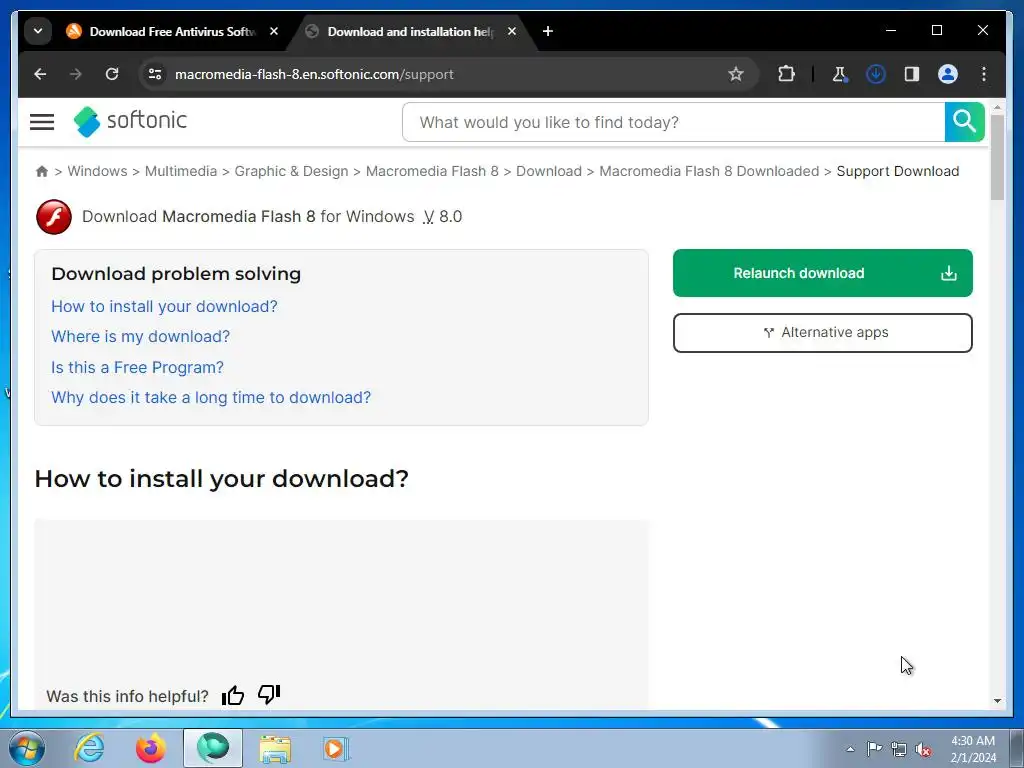Open the profile avatar menu
This screenshot has width=1024, height=768.
point(948,74)
